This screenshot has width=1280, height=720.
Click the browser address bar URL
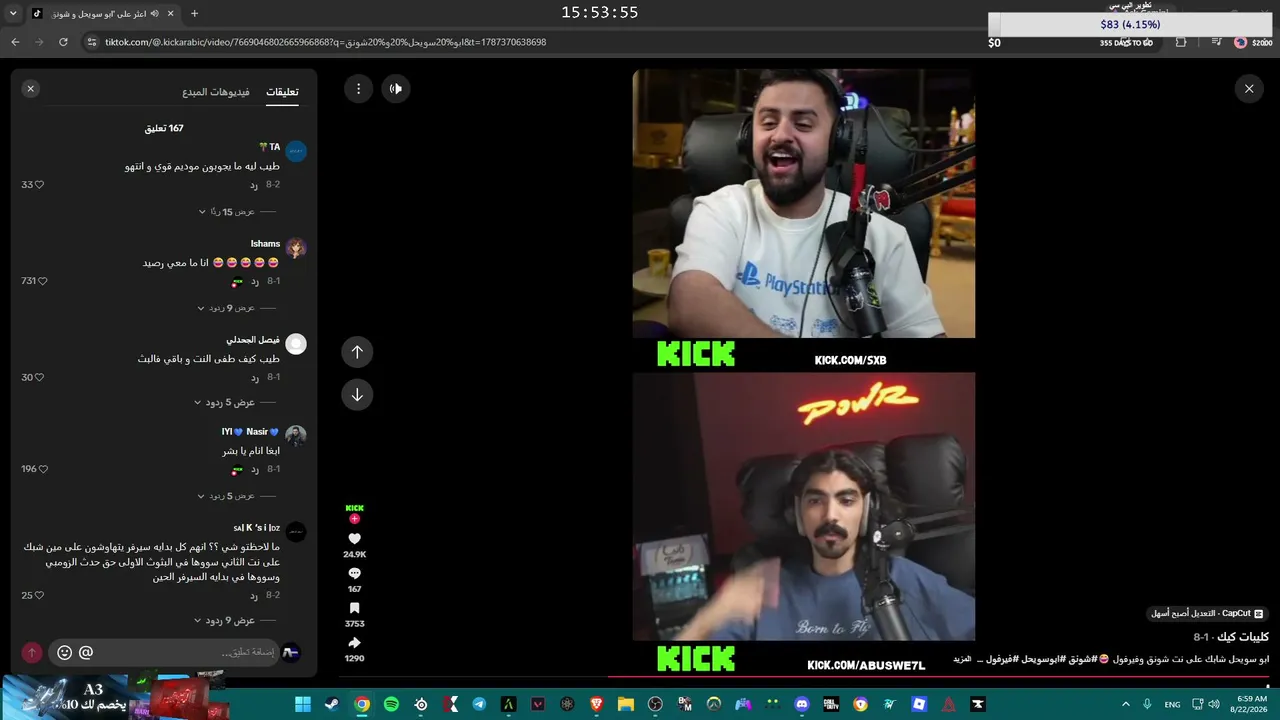326,42
